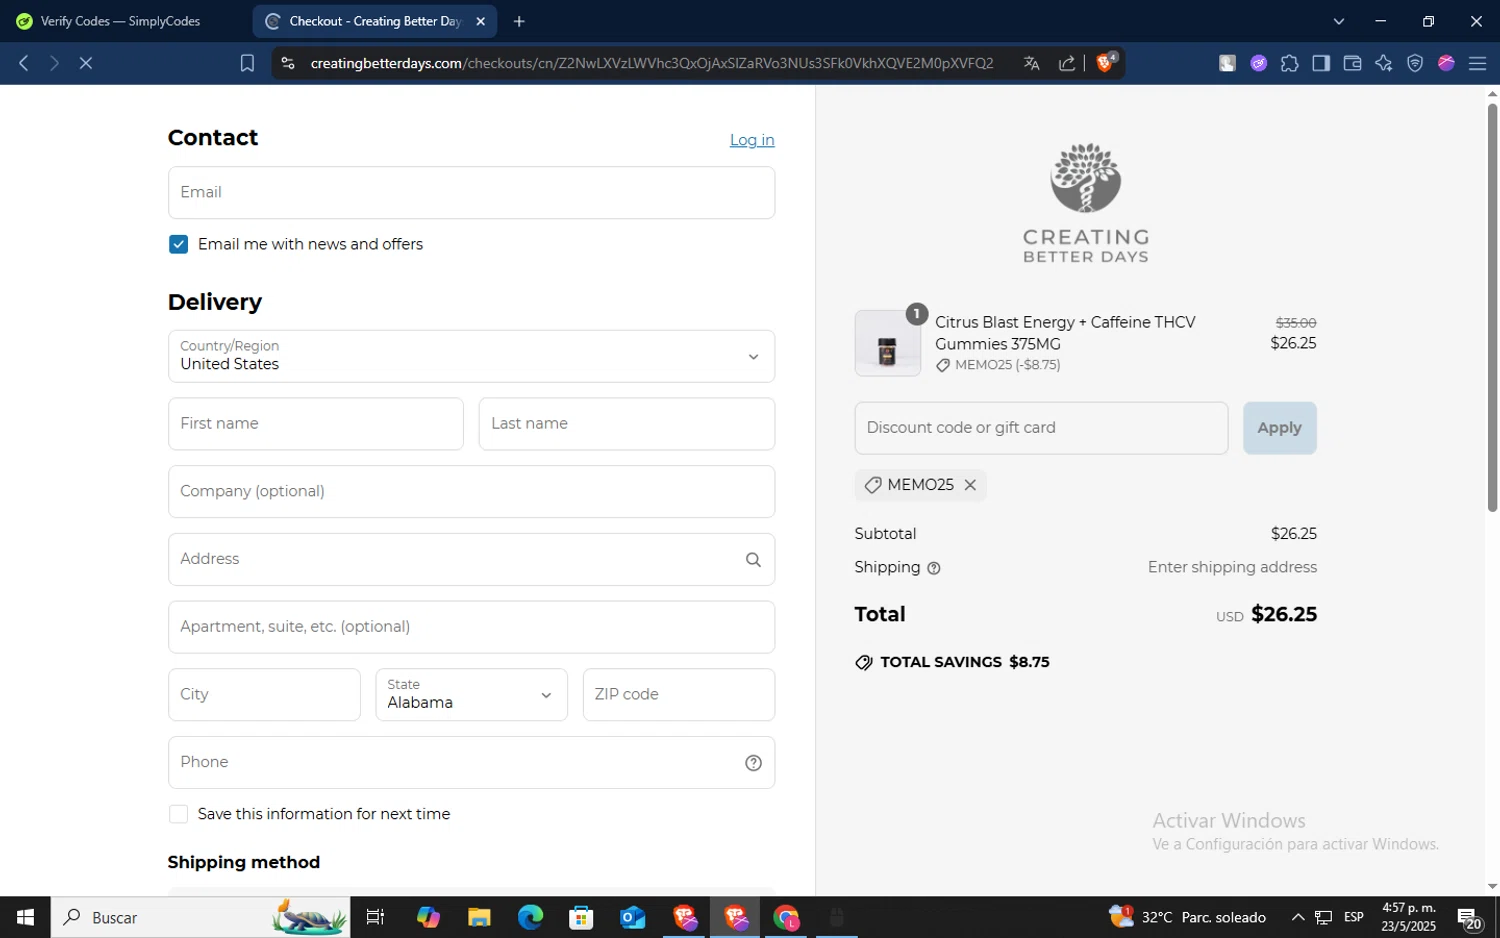The image size is (1500, 938).
Task: Uncheck Email me with news and offers
Action: 179,244
